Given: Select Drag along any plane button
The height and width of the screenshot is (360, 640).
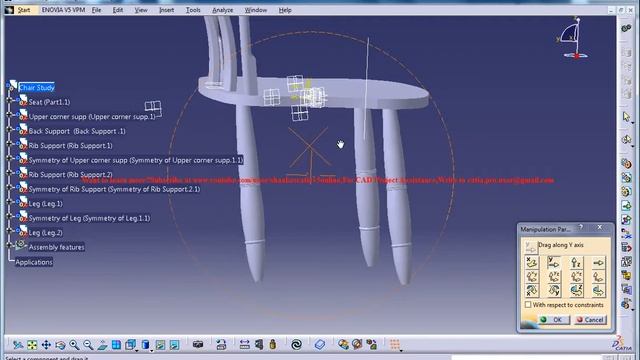Looking at the screenshot, I should coord(598,277).
